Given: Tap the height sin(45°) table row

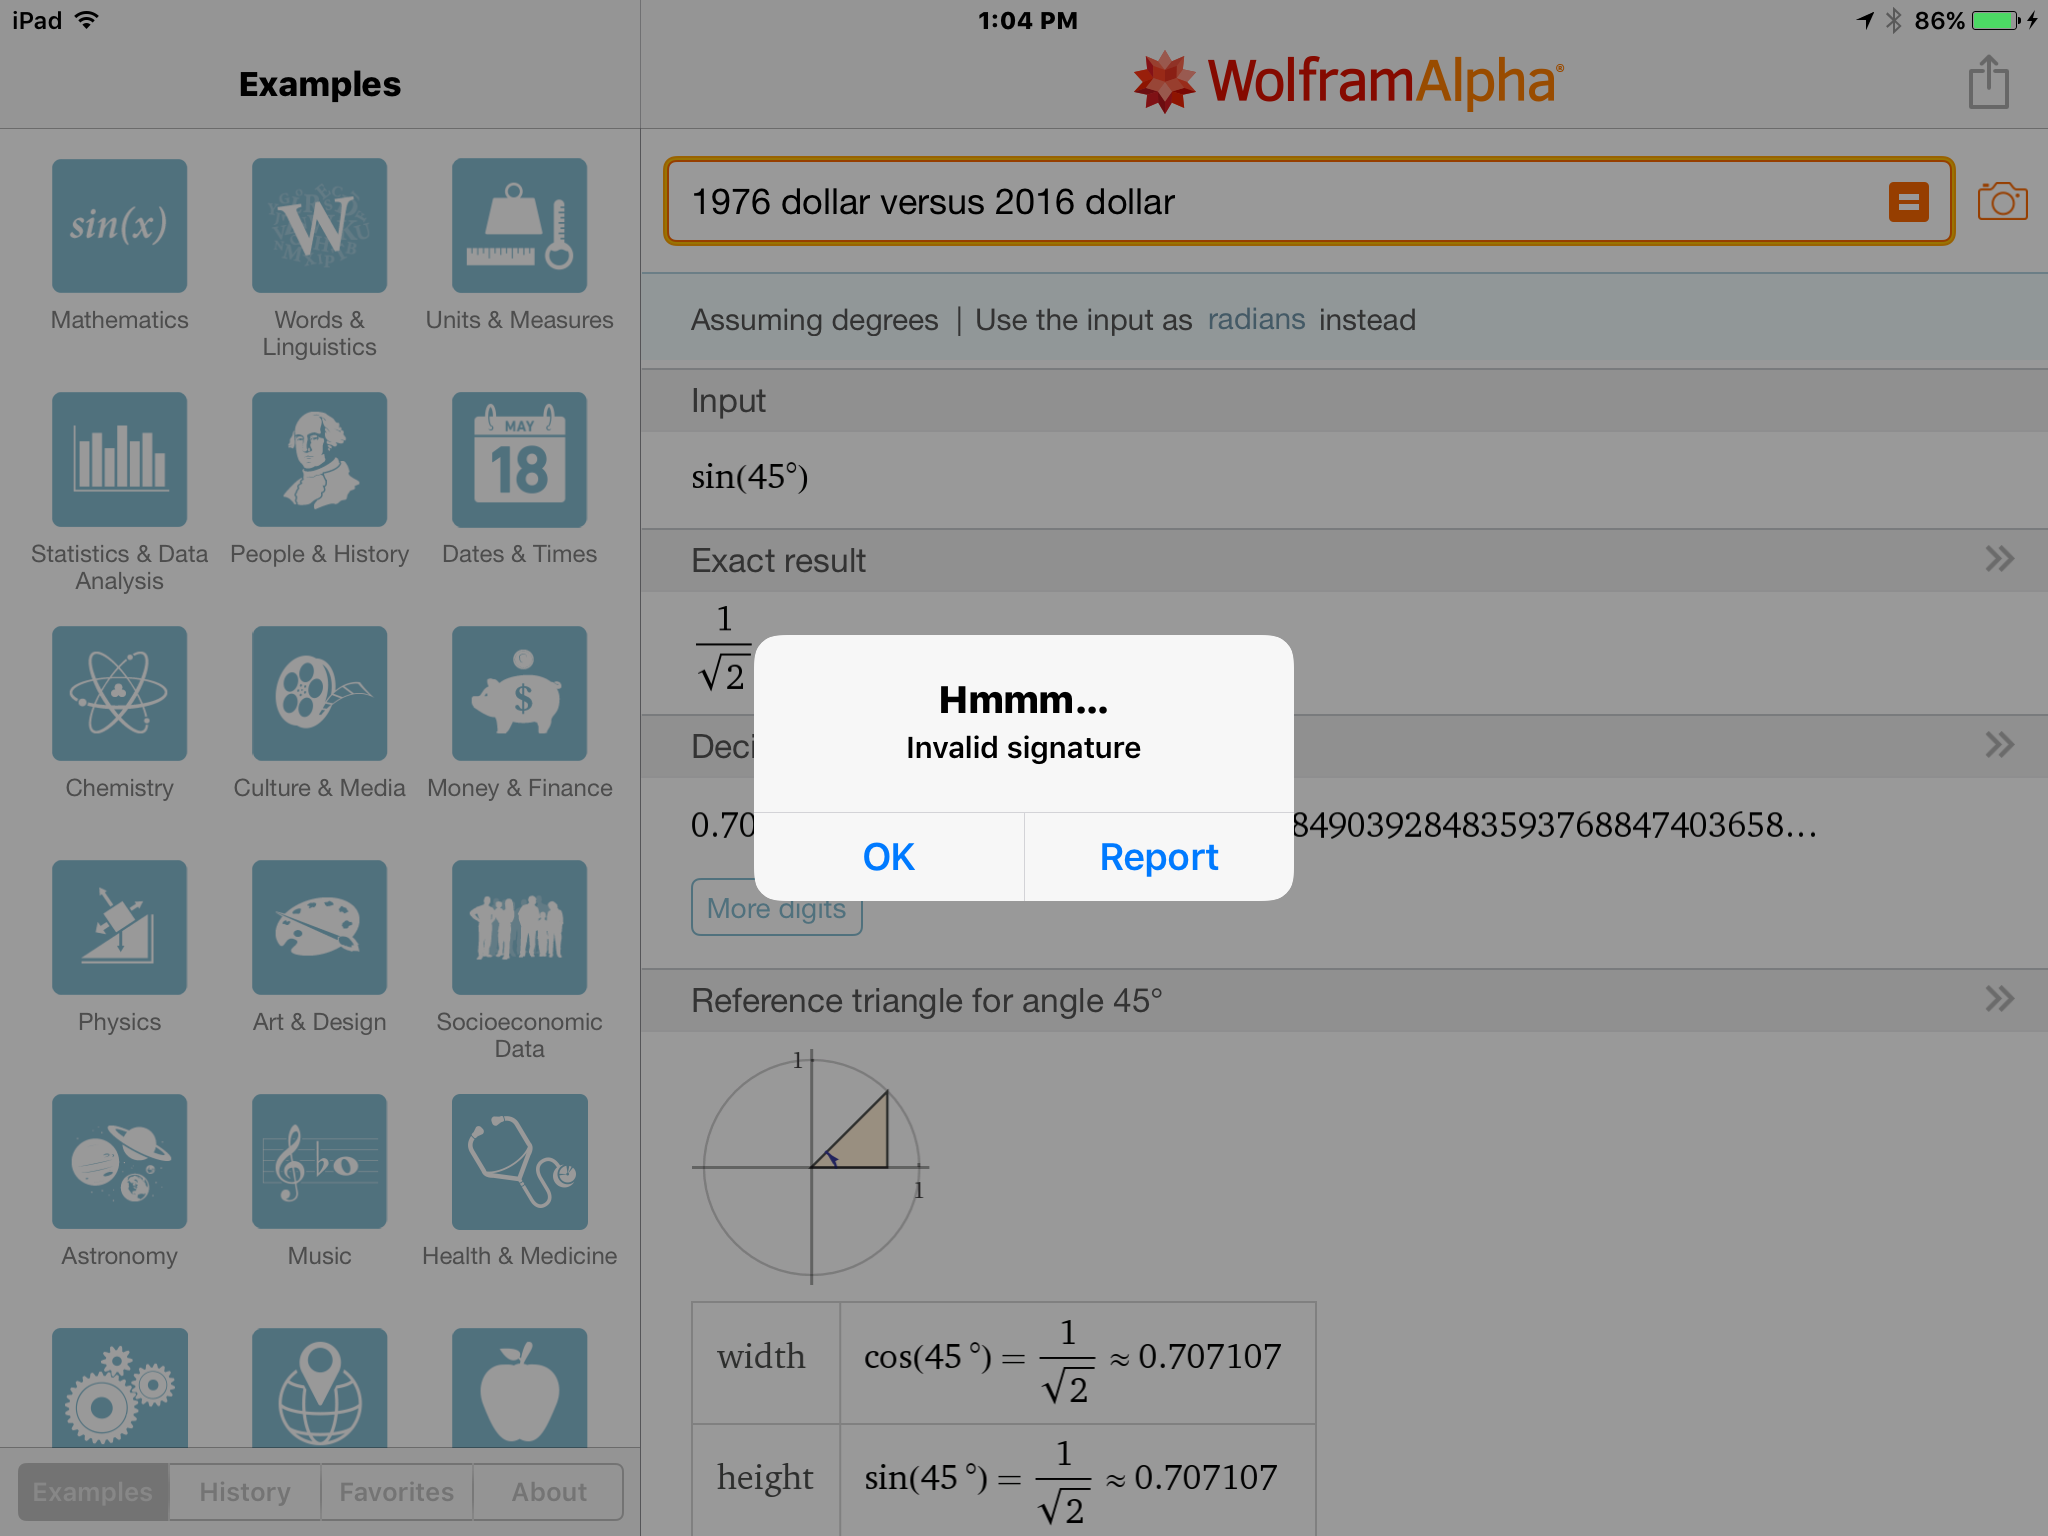Looking at the screenshot, I should [x=1004, y=1480].
